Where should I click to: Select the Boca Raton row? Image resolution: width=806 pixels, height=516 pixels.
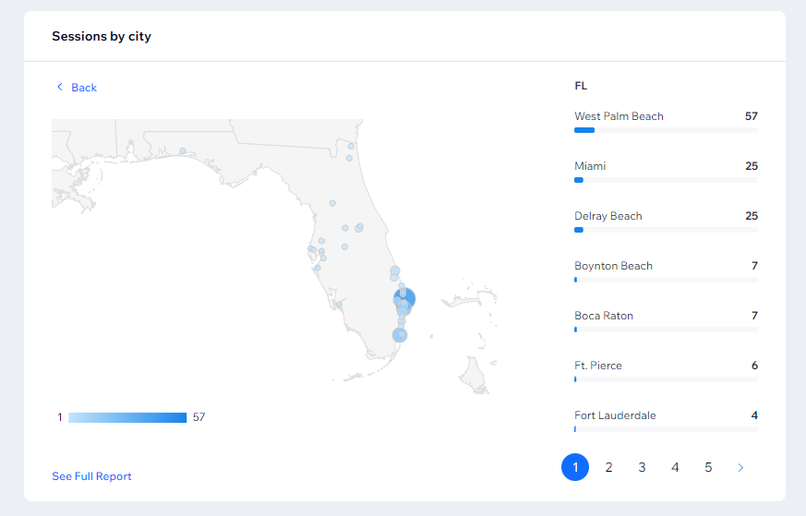(x=666, y=321)
